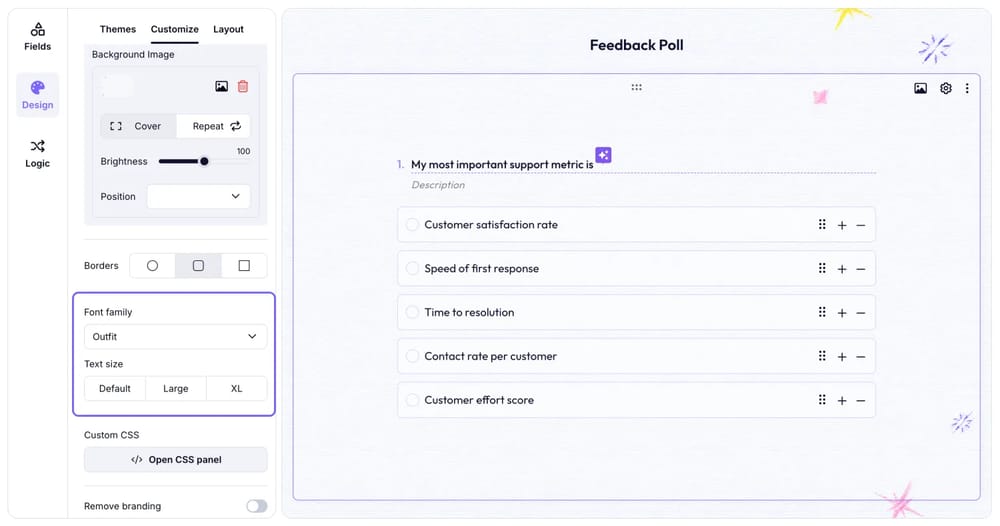1000x526 pixels.
Task: Open the Font family dropdown
Action: tap(175, 337)
